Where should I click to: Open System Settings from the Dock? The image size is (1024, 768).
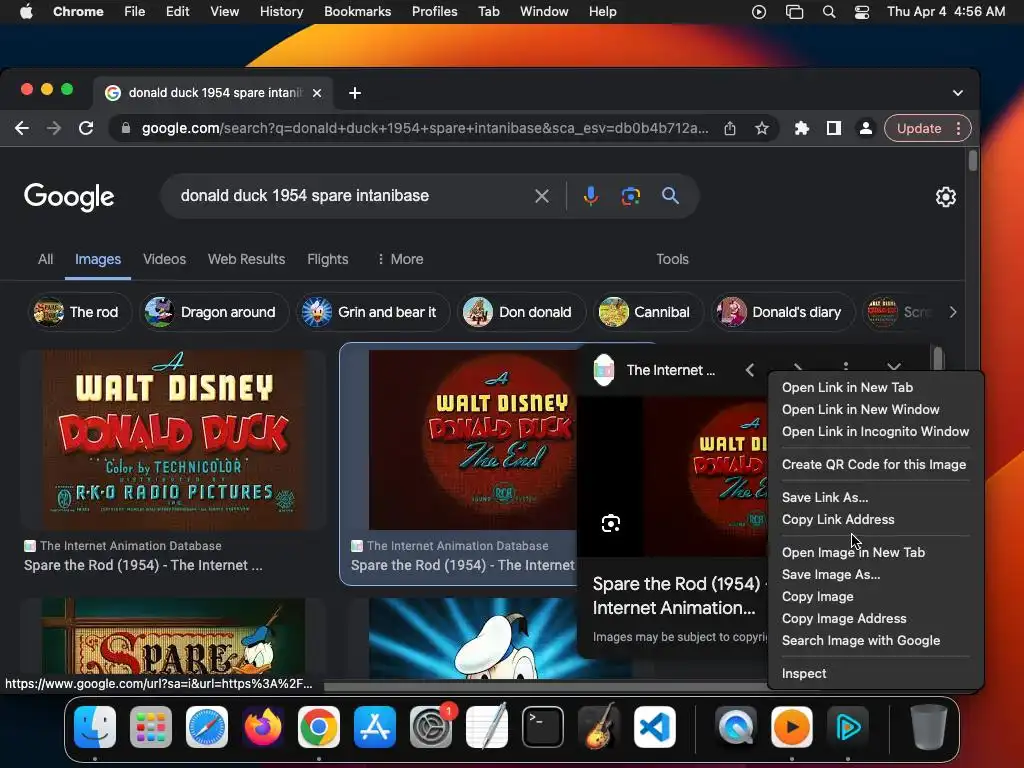[x=431, y=727]
